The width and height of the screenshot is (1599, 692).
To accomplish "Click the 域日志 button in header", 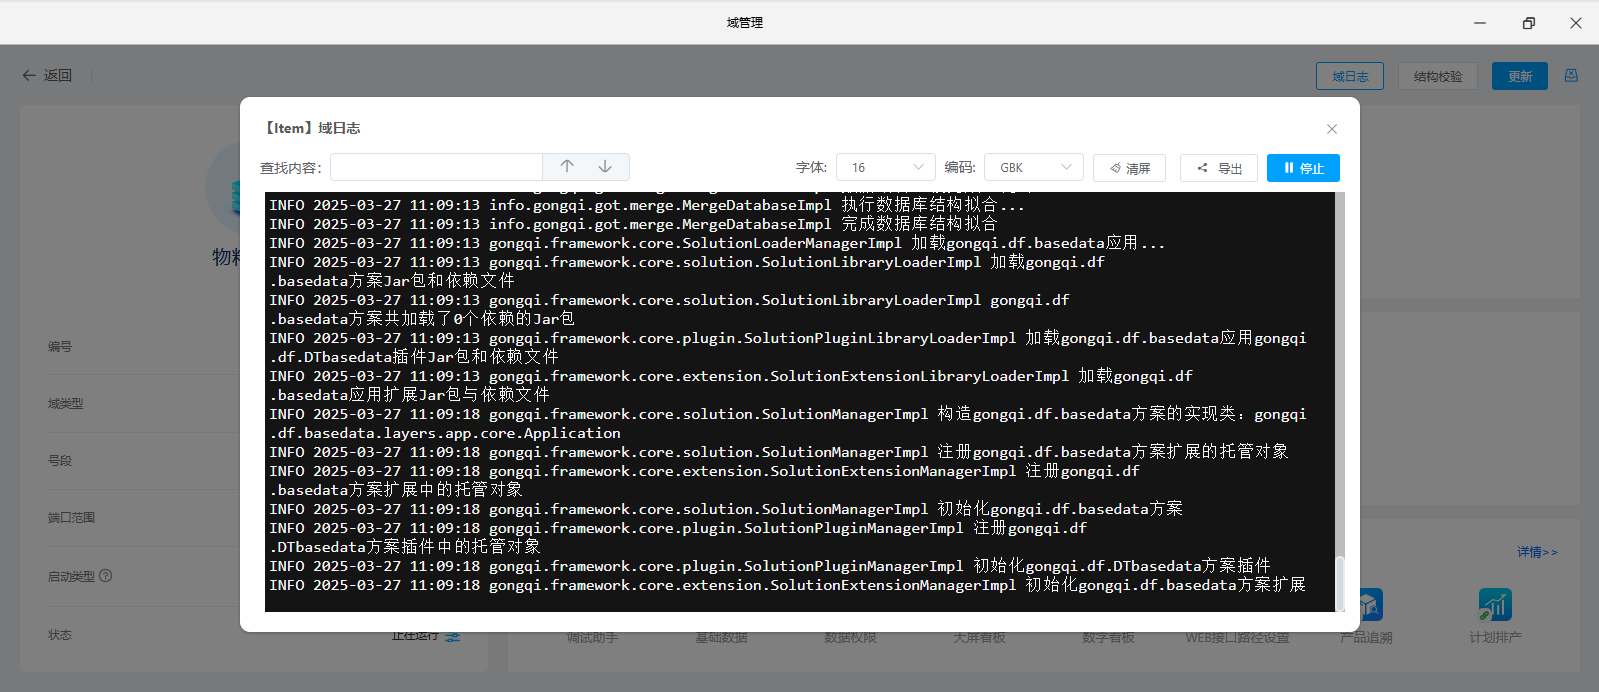I will pyautogui.click(x=1349, y=76).
